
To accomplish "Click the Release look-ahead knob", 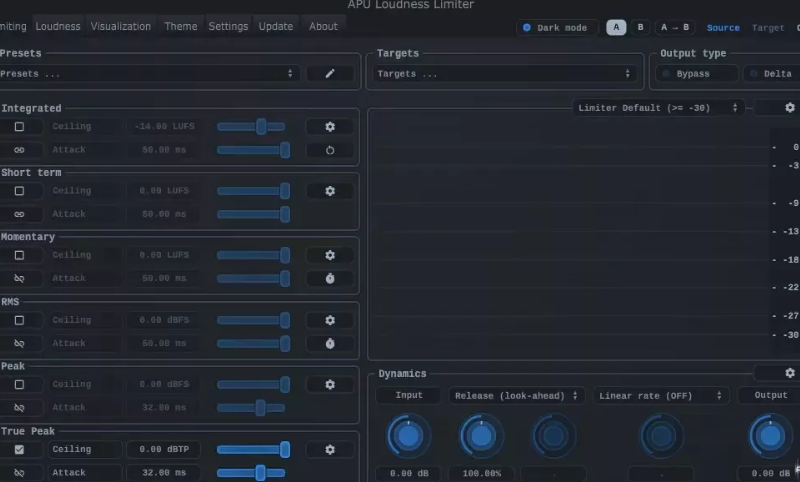I will click(481, 436).
